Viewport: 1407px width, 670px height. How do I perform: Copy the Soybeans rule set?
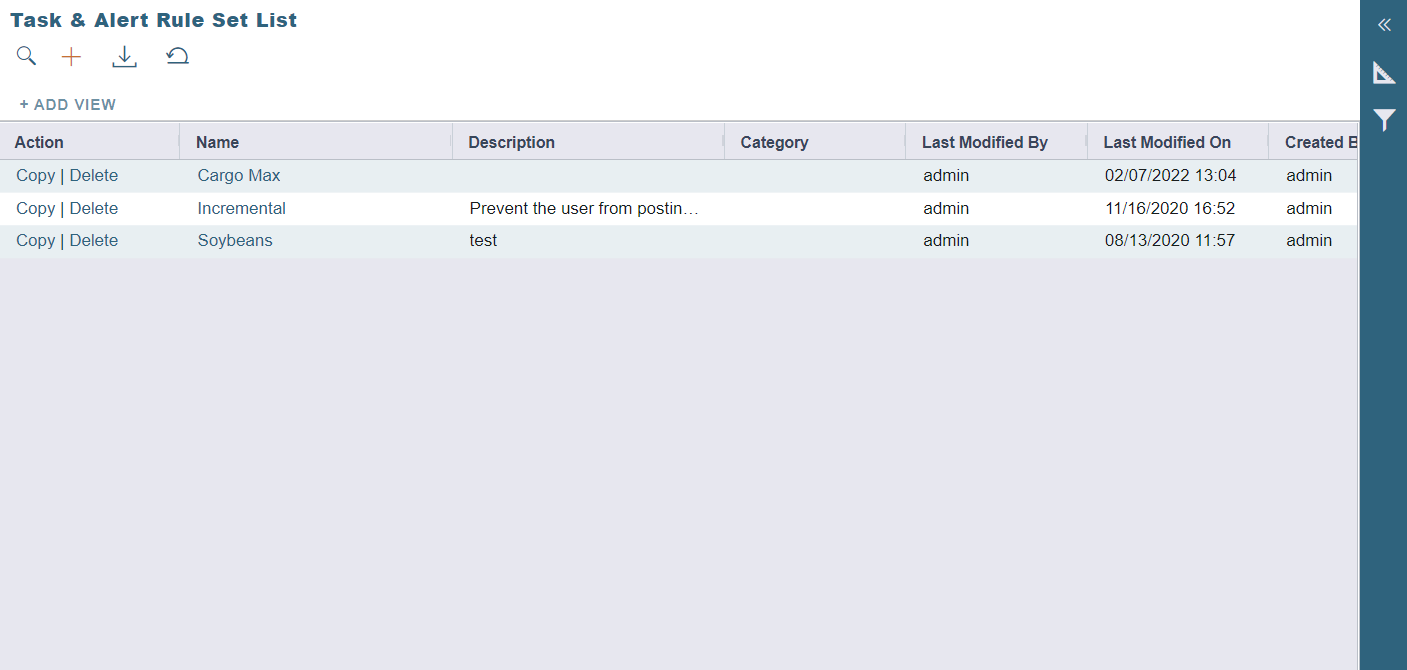pos(35,241)
